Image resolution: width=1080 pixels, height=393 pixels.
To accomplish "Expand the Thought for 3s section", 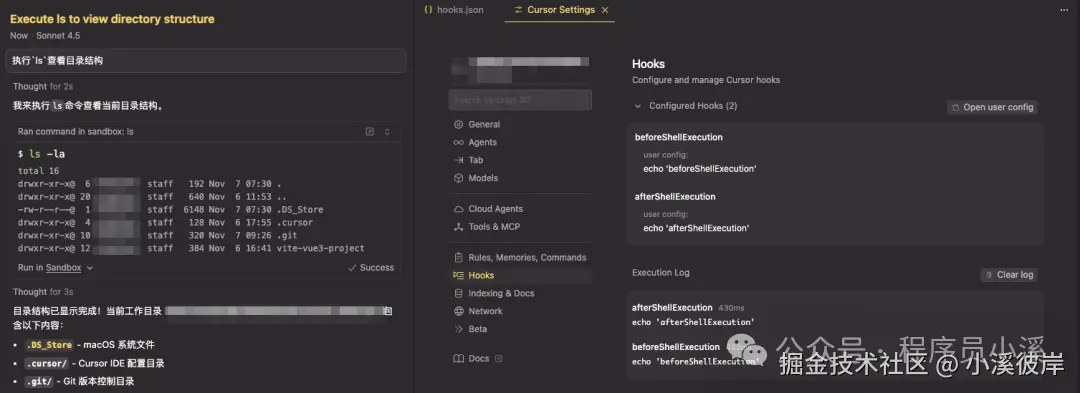I will click(x=43, y=292).
